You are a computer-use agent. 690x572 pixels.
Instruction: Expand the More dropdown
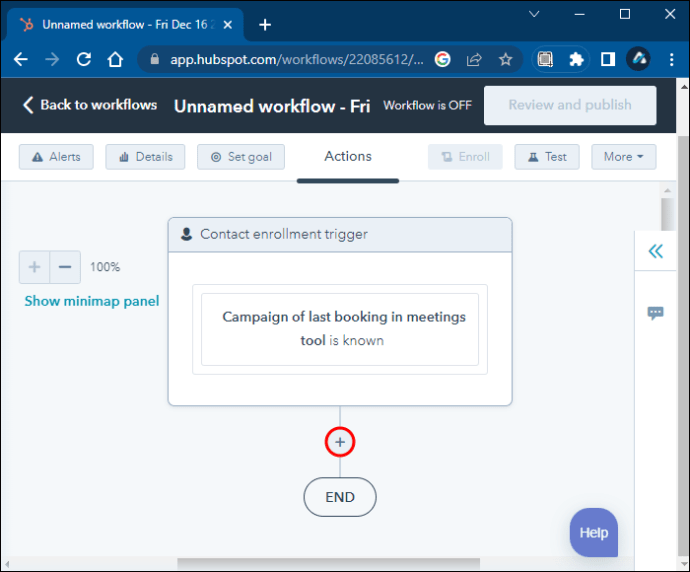[624, 157]
